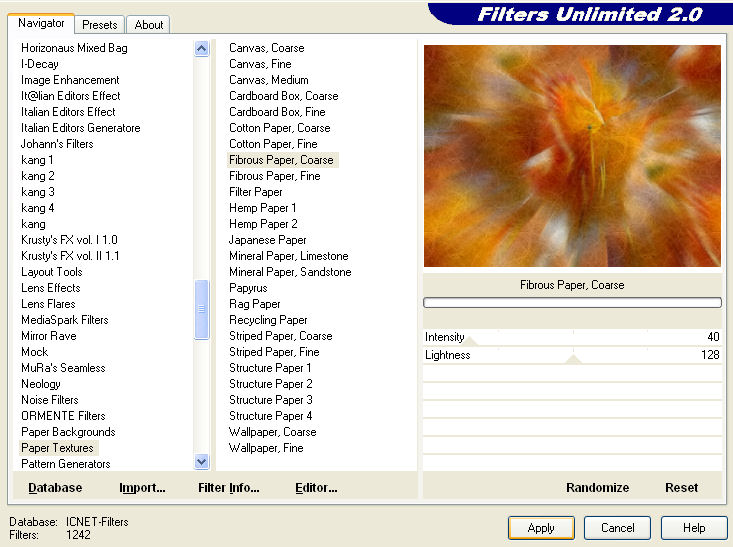Select Paper Textures category
This screenshot has height=547, width=733.
[x=57, y=448]
